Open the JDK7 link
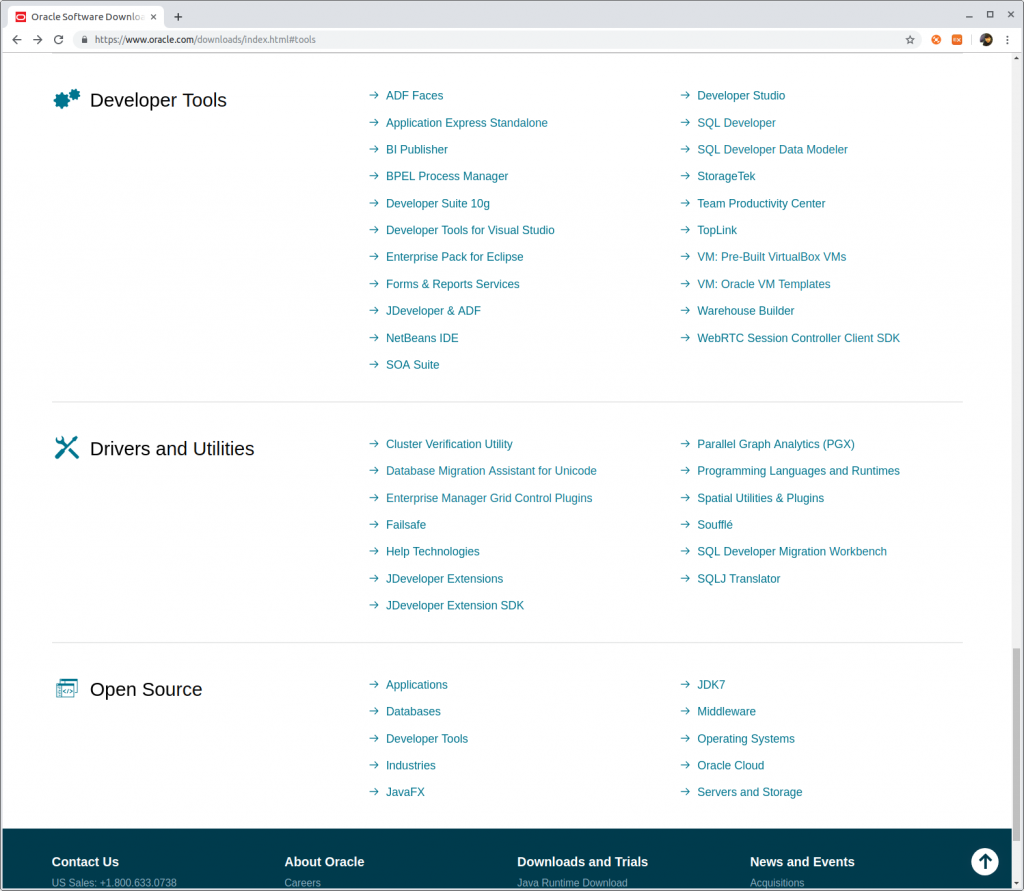The width and height of the screenshot is (1024, 891). click(711, 685)
